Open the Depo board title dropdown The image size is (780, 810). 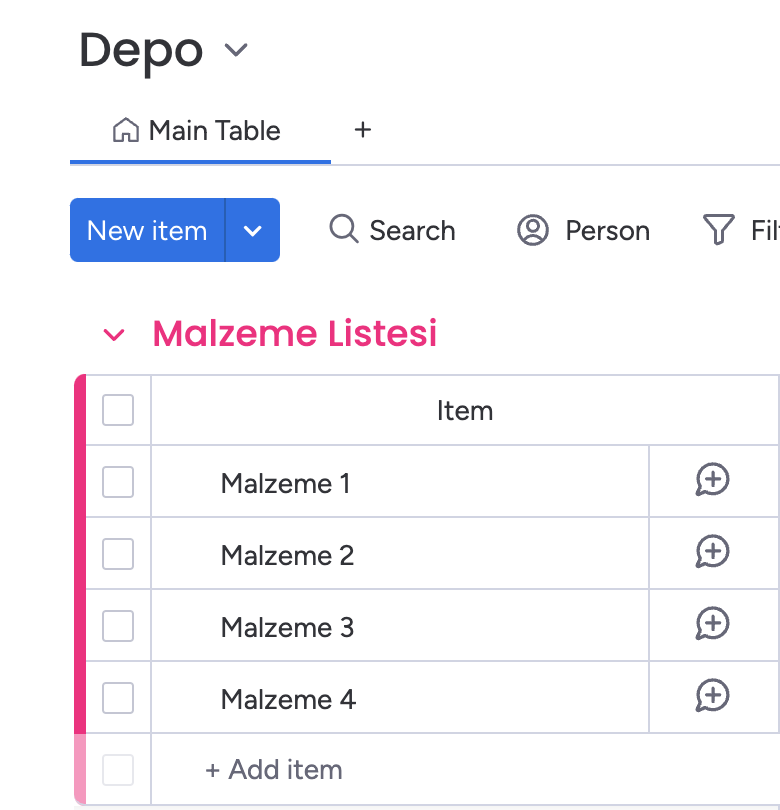tap(236, 50)
